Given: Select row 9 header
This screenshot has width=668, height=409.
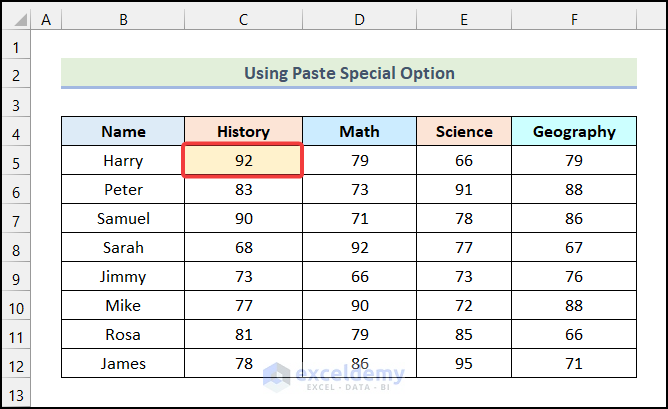Looking at the screenshot, I should tap(17, 277).
